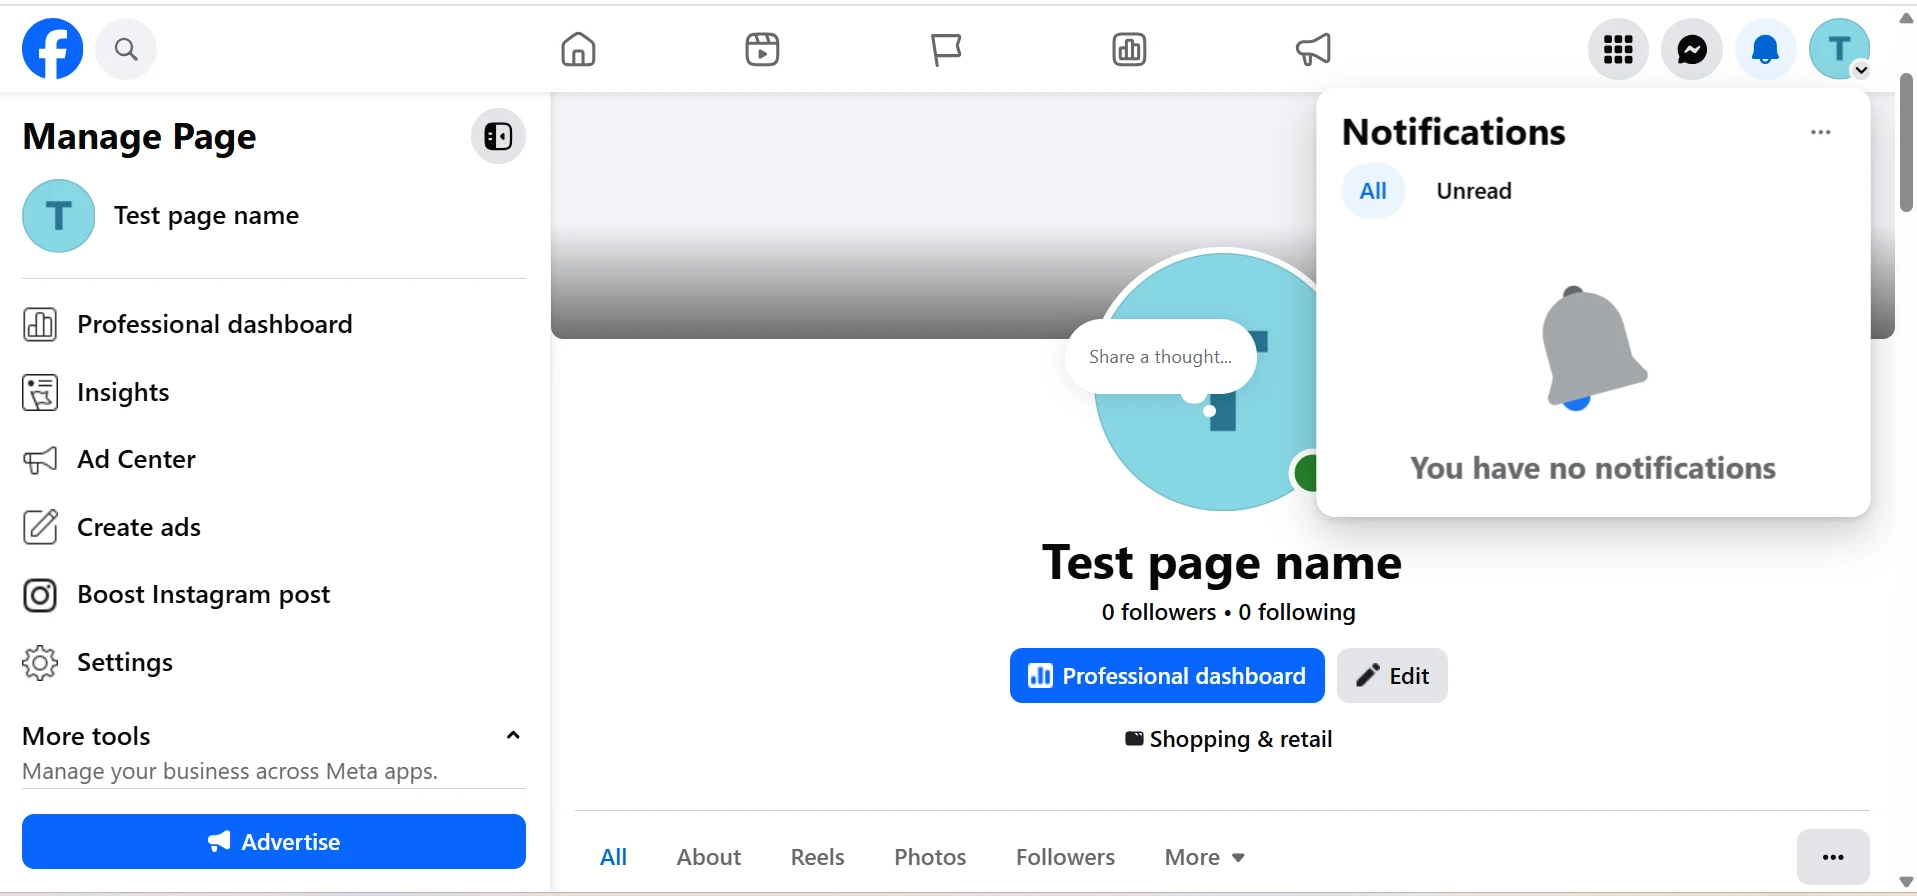Image resolution: width=1917 pixels, height=896 pixels.
Task: Switch to the Reels tab
Action: pyautogui.click(x=817, y=857)
